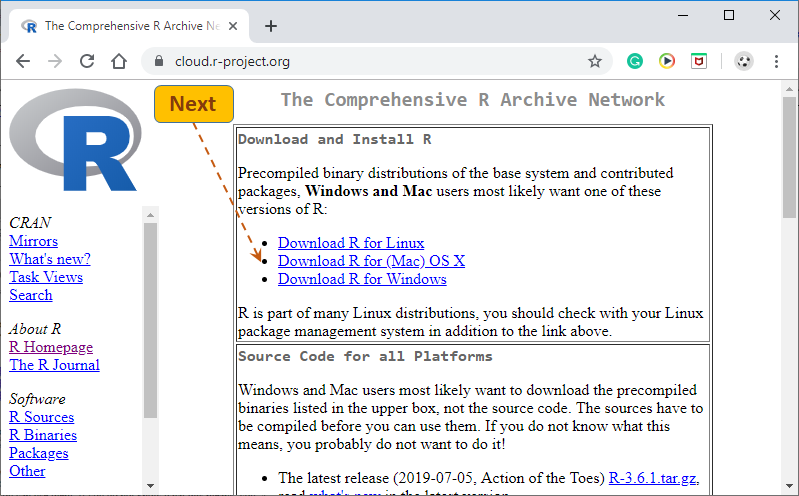Screen dimensions: 799x496
Task: Open The R Journal link
Action: (x=55, y=365)
